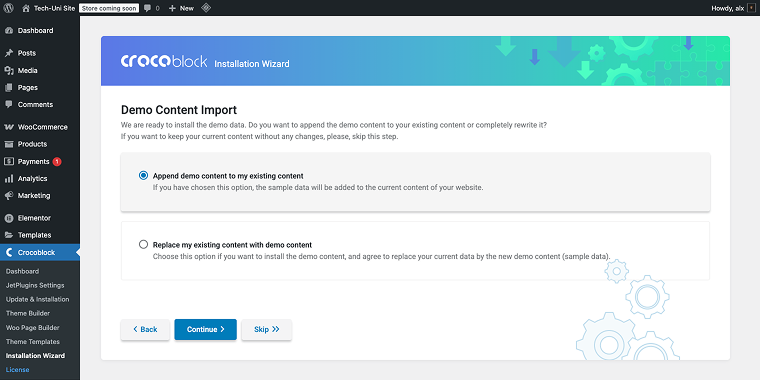Screen dimensions: 760x380
Task: Open the user avatar next to Howdy
Action: point(751,8)
